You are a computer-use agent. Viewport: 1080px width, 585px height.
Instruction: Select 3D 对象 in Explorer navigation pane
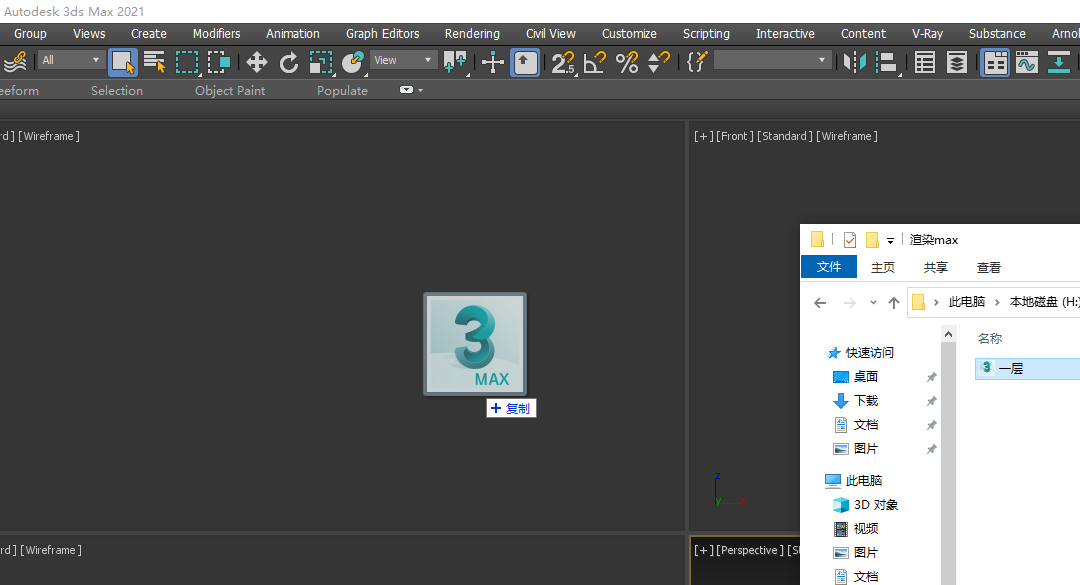(875, 505)
